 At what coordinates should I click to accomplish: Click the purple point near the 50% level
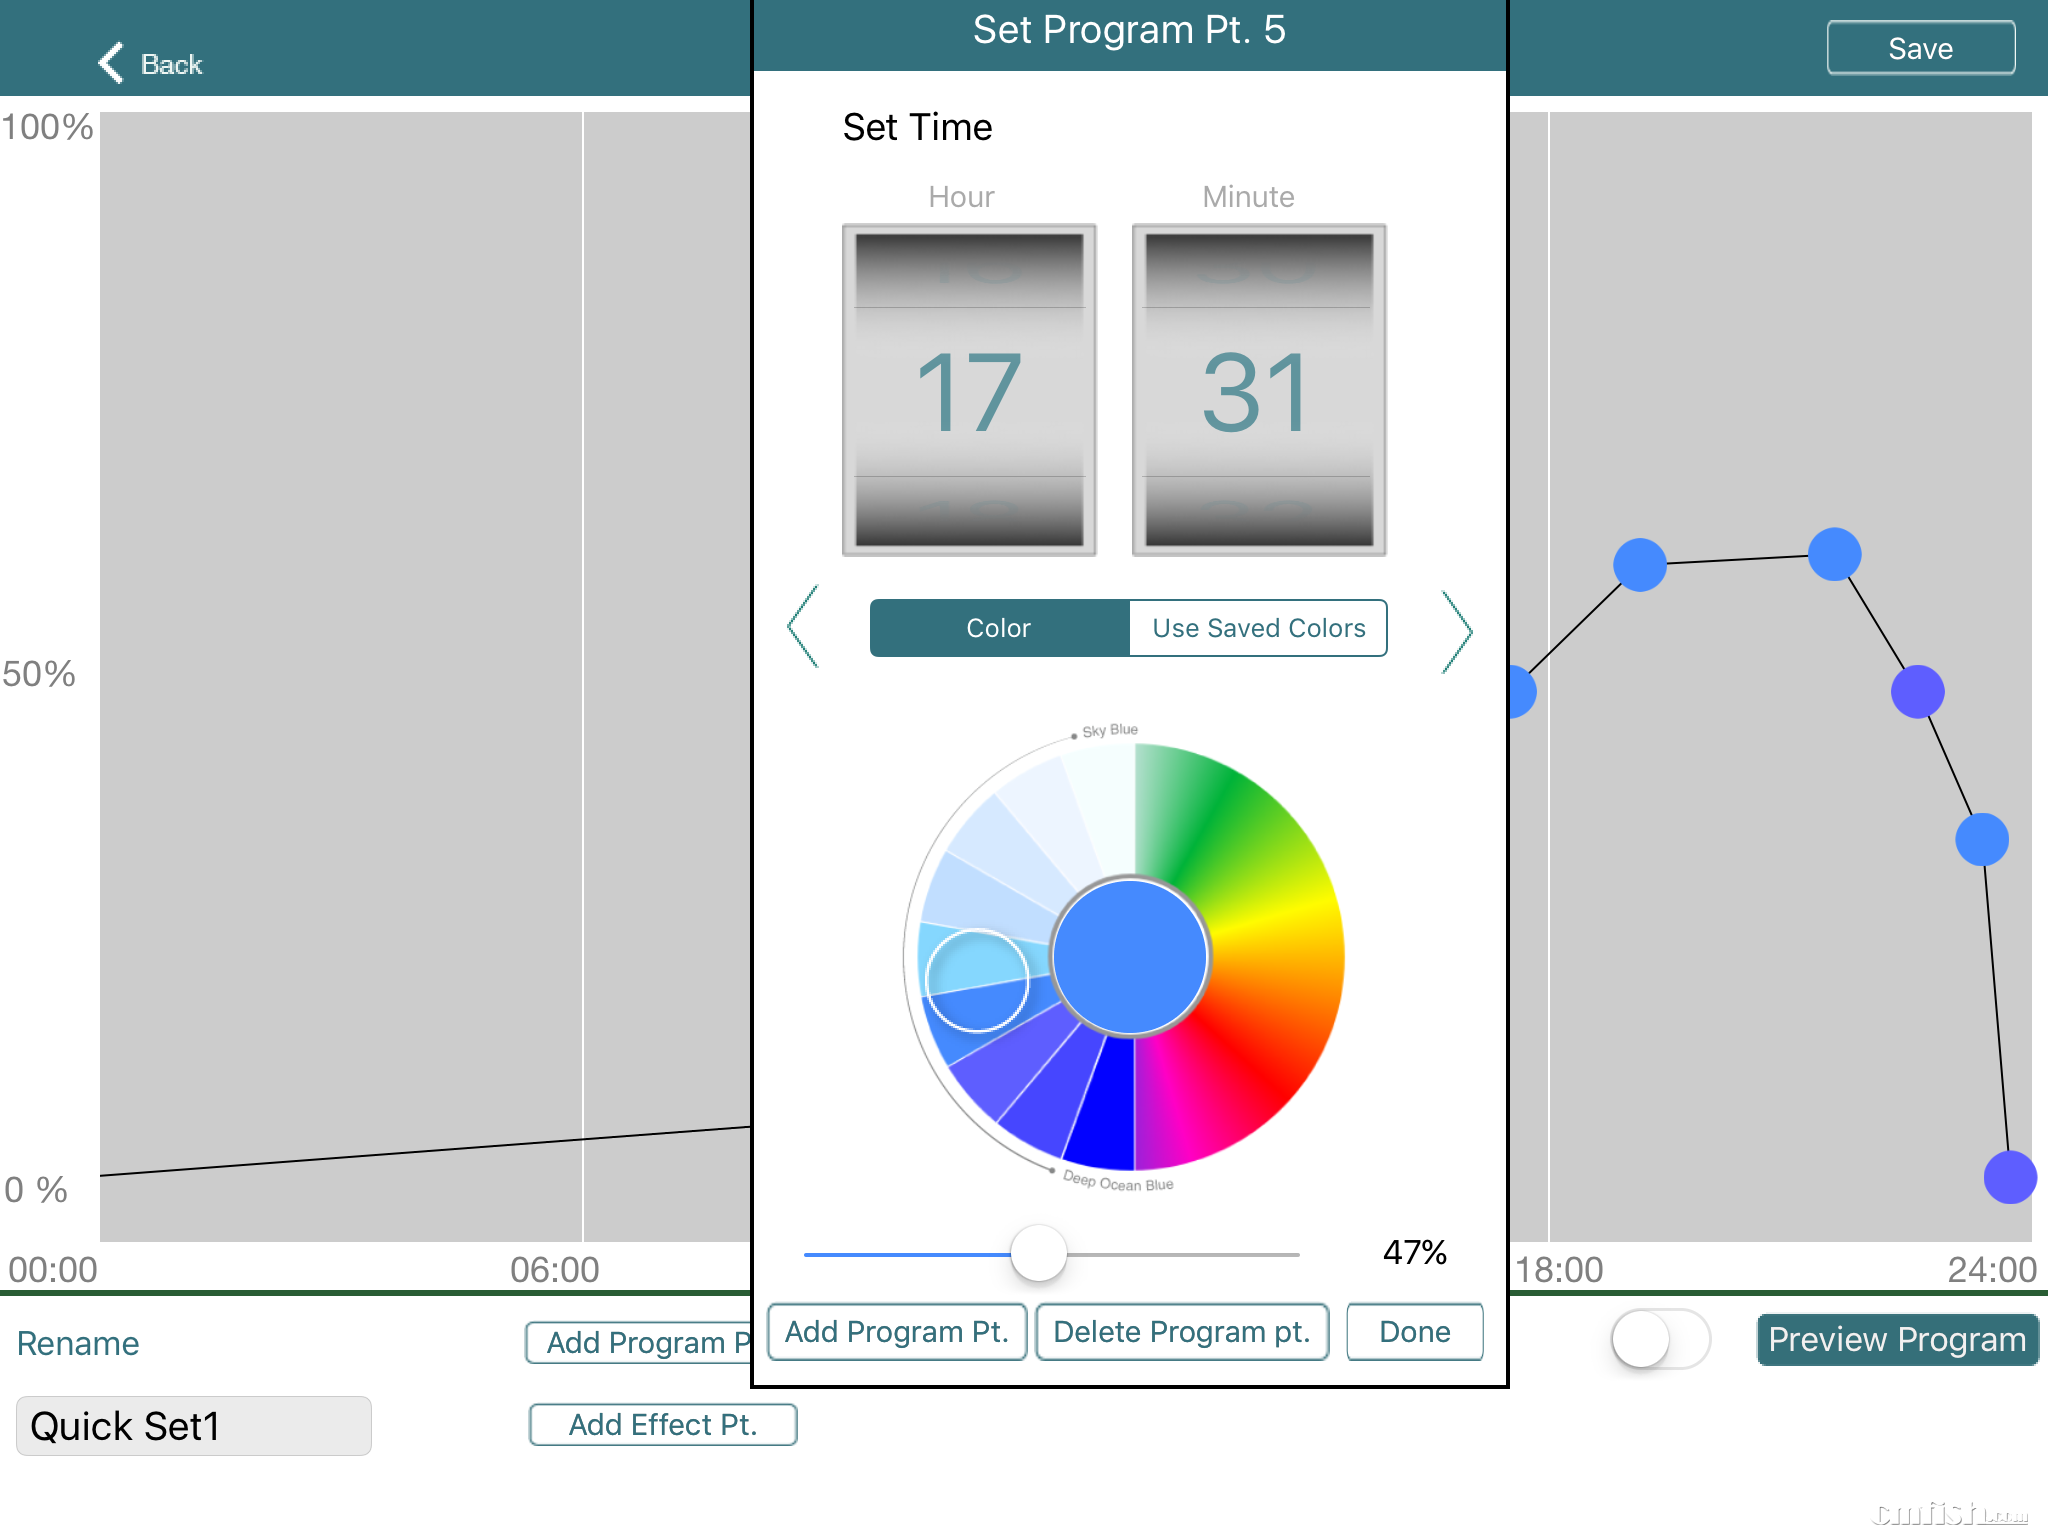pos(1917,691)
